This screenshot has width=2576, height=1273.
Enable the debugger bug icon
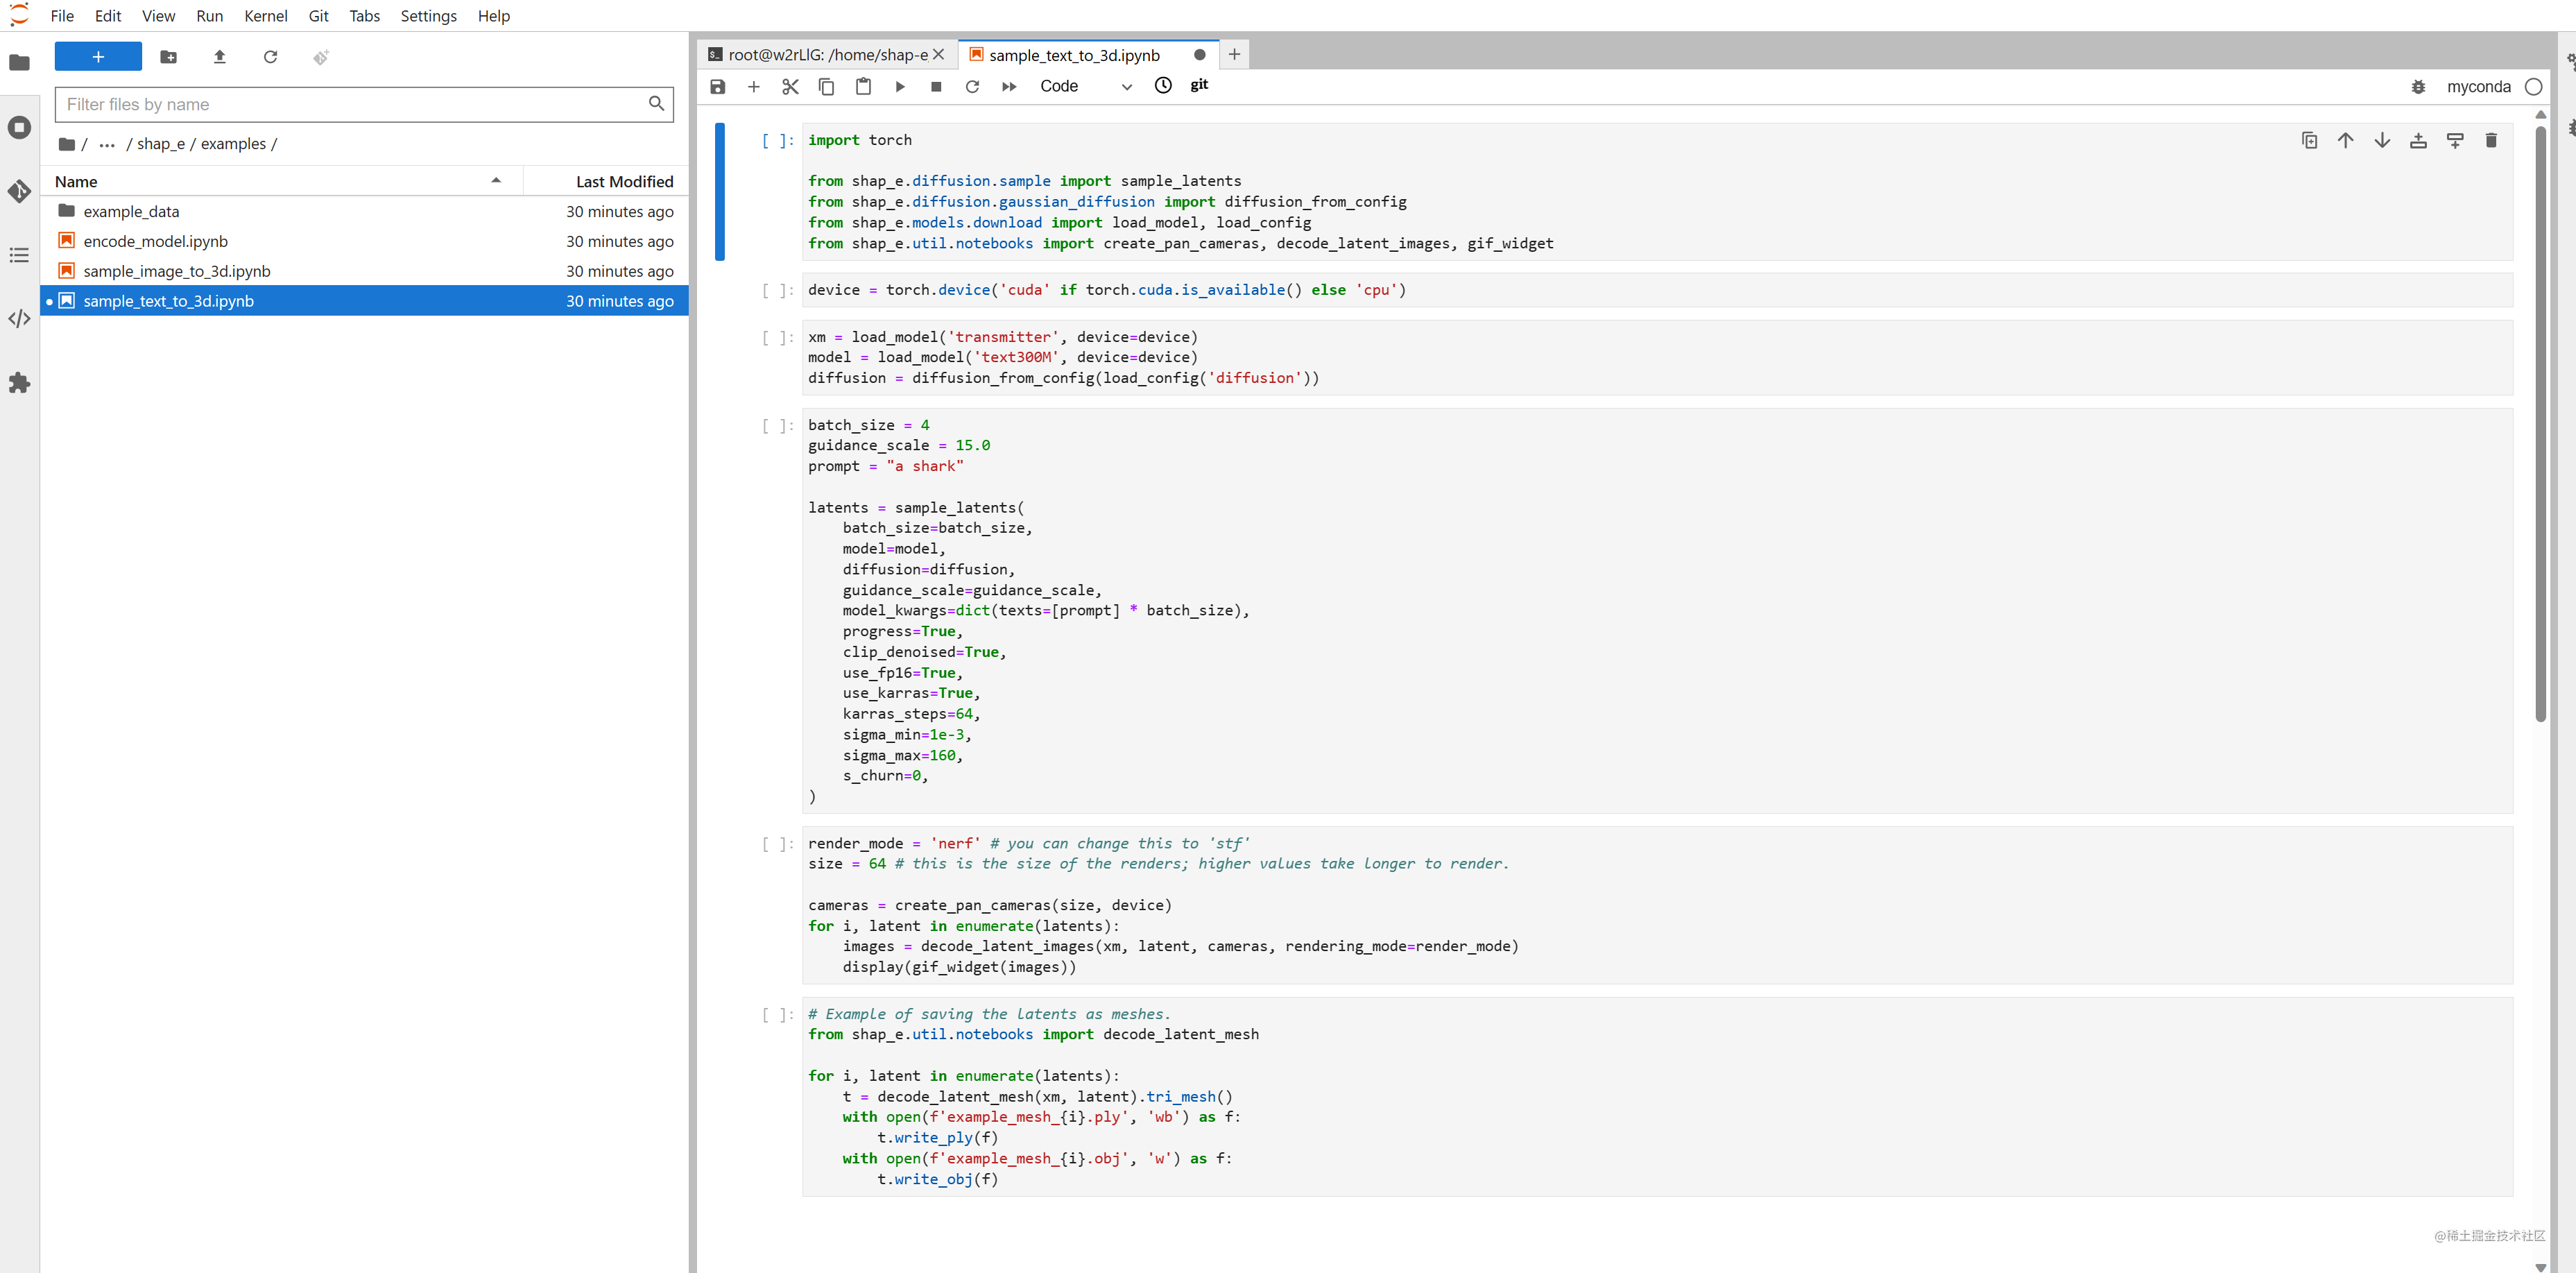point(2418,87)
